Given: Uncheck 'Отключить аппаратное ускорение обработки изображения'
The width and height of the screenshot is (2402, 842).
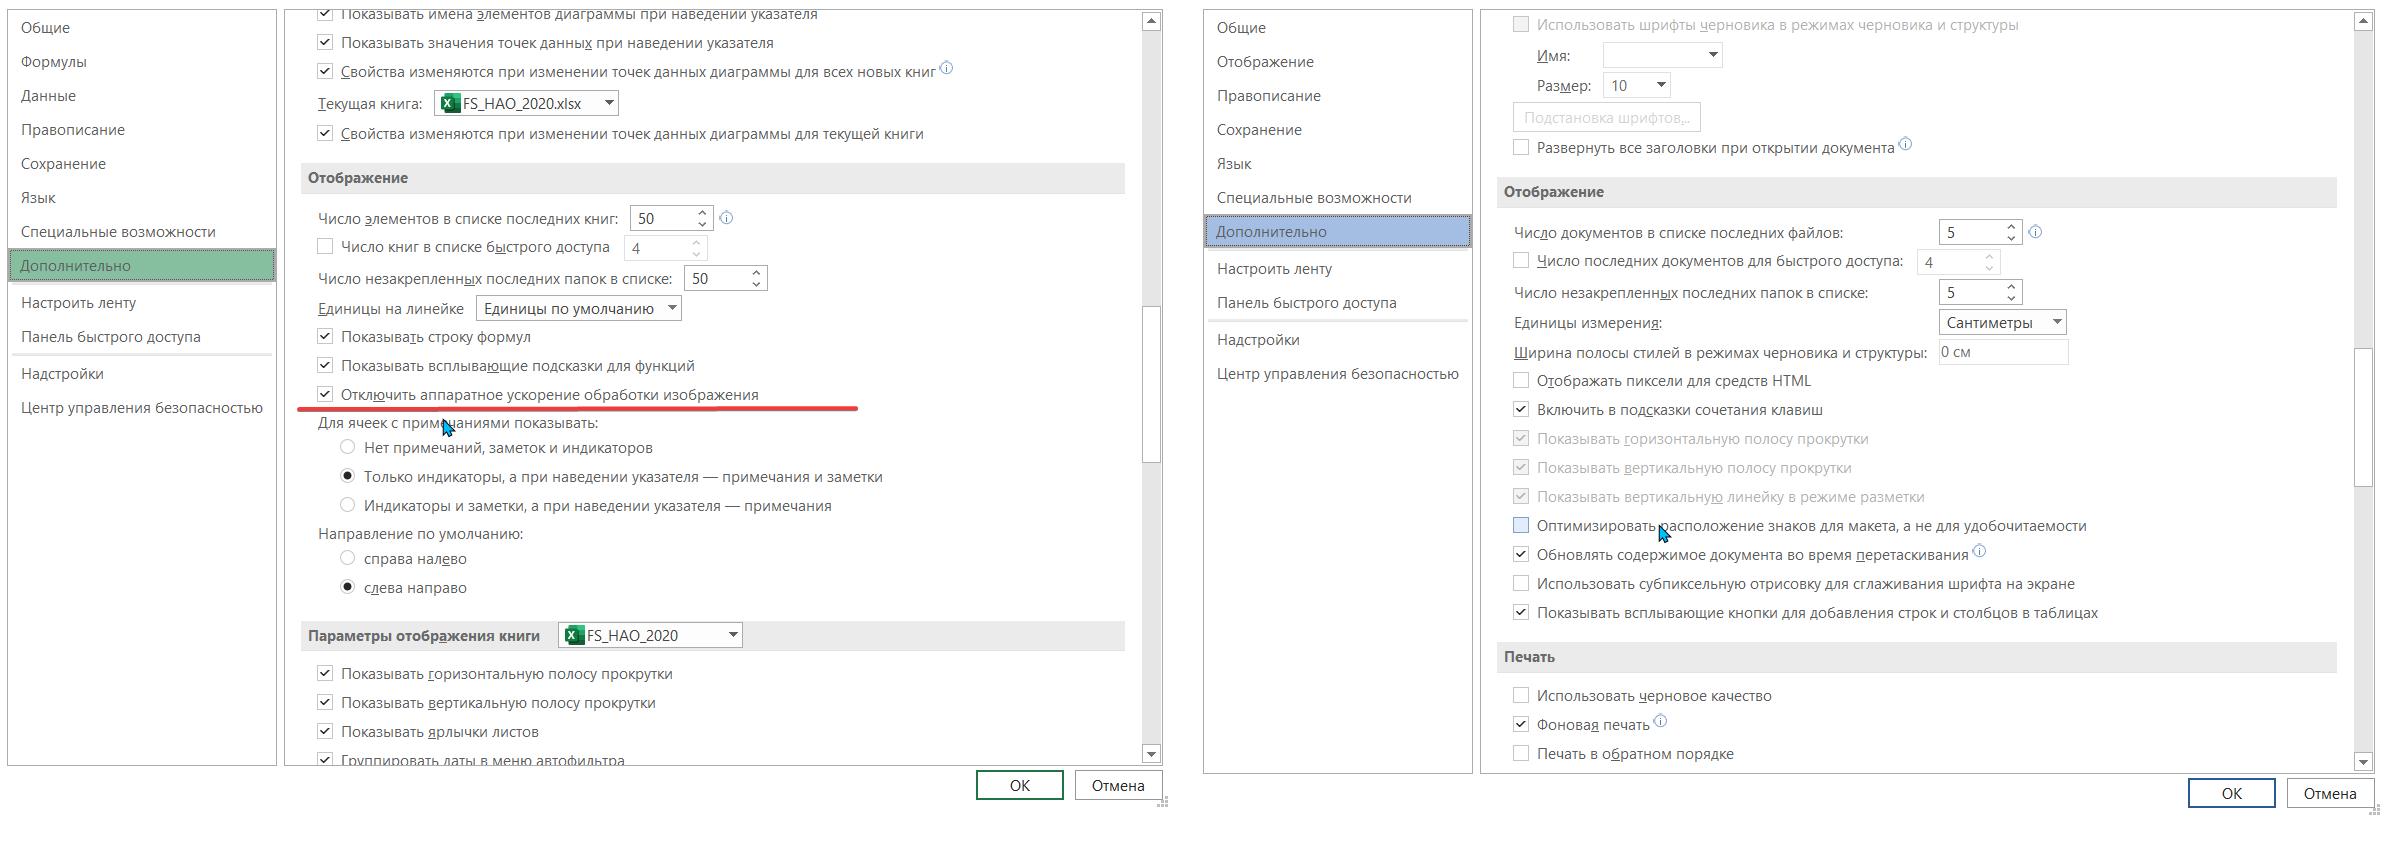Looking at the screenshot, I should click(x=325, y=394).
